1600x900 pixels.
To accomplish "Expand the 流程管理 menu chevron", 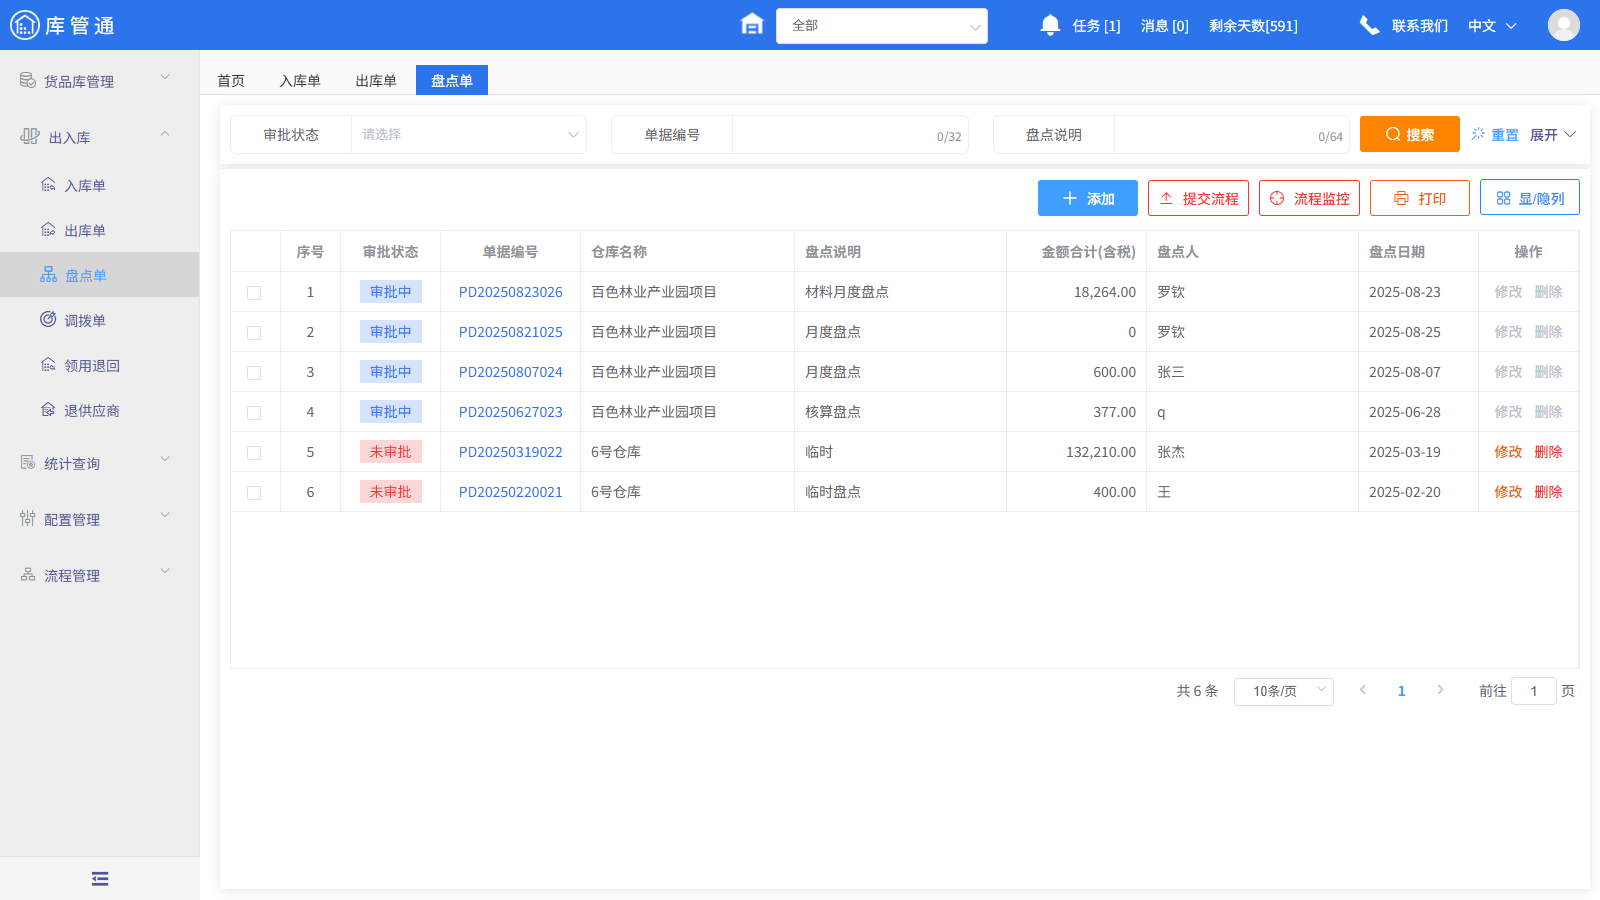I will (165, 571).
